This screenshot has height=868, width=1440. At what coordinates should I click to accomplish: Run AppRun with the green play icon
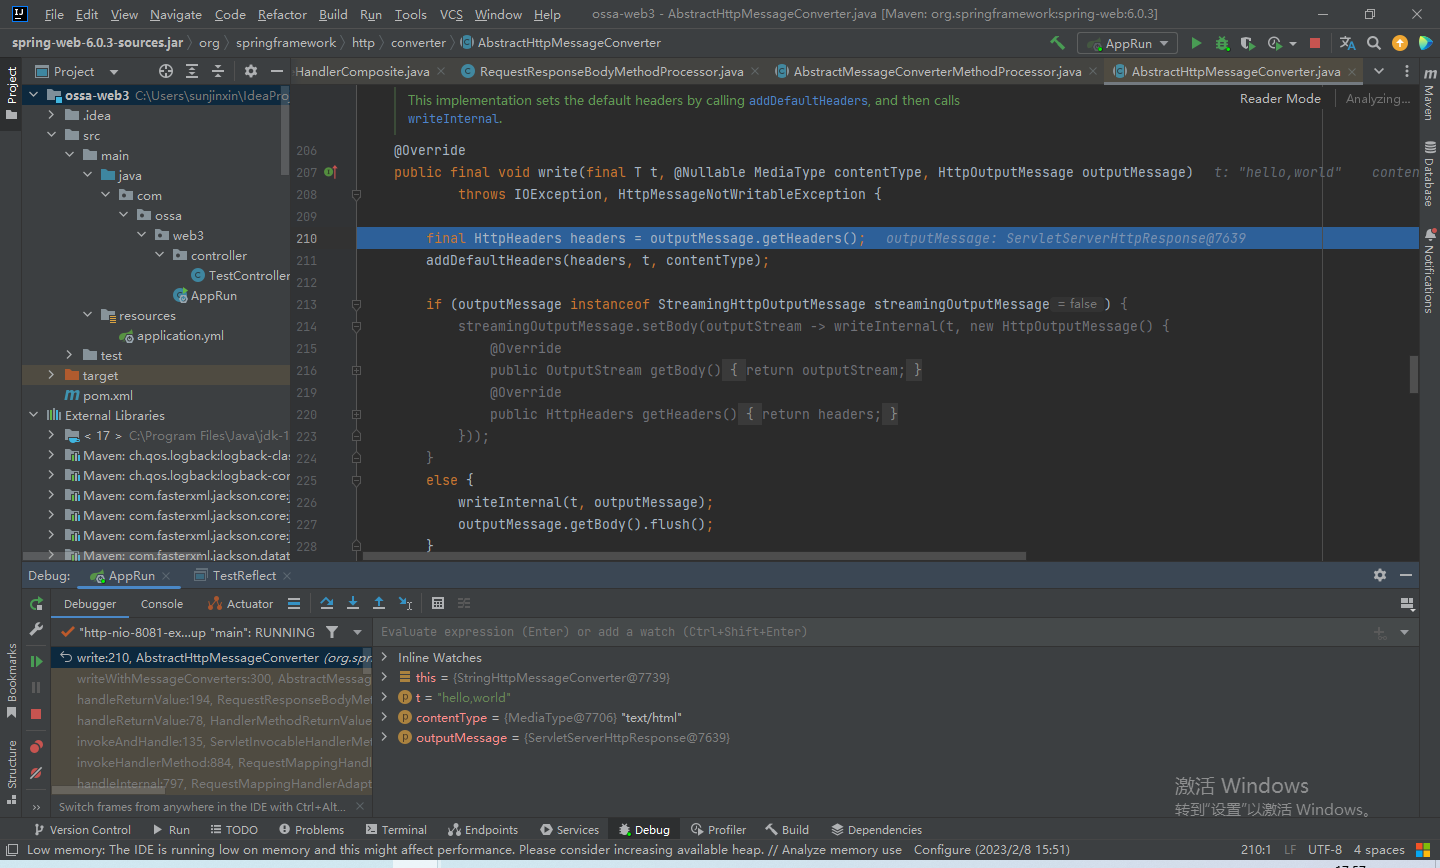pyautogui.click(x=1196, y=43)
